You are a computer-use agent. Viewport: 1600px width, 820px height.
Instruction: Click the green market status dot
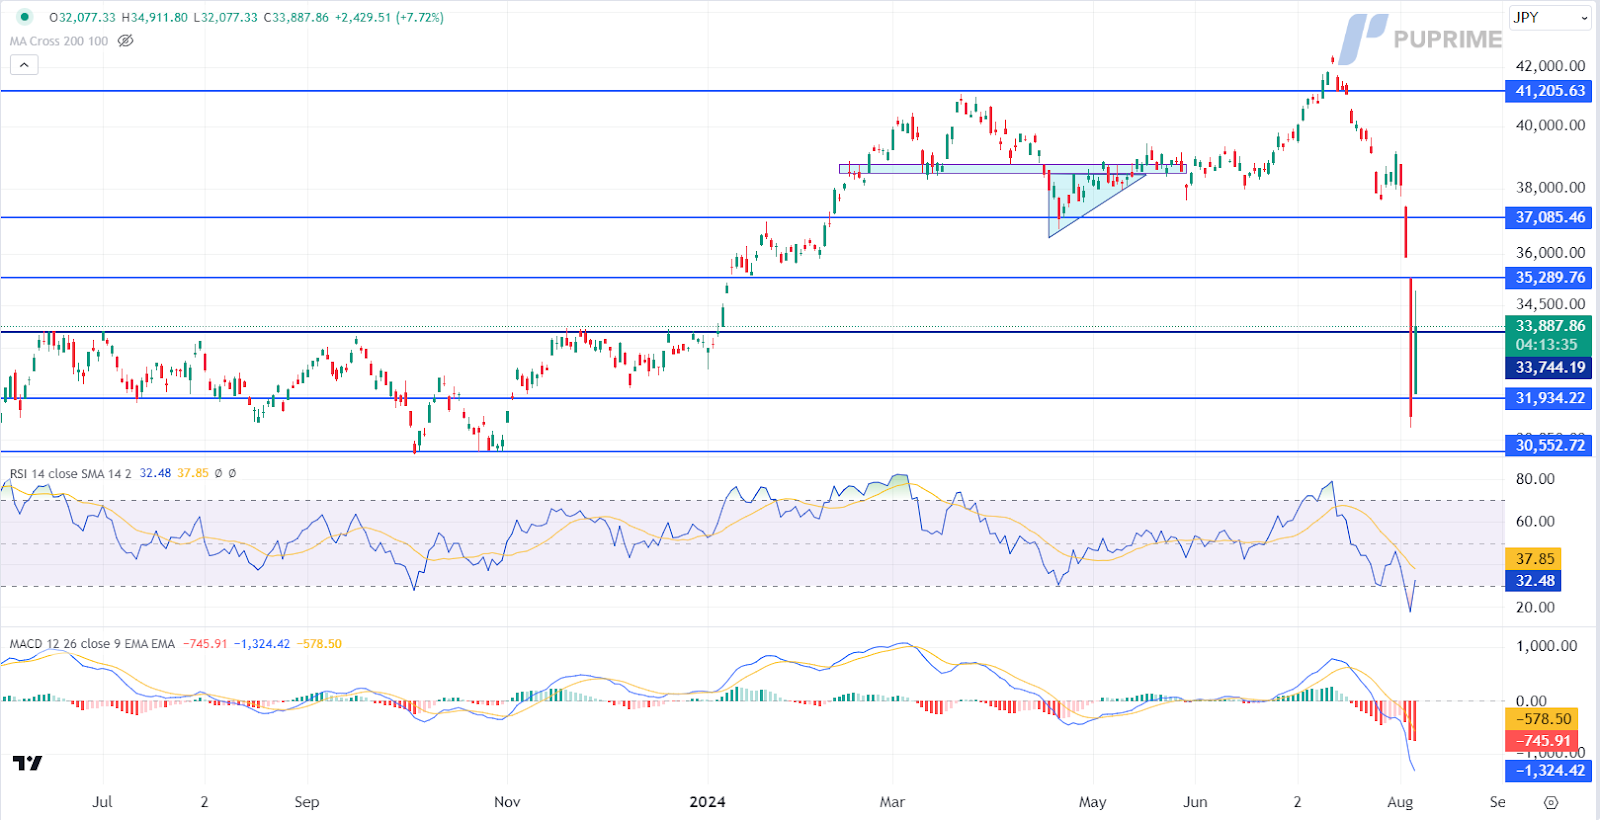pyautogui.click(x=25, y=17)
